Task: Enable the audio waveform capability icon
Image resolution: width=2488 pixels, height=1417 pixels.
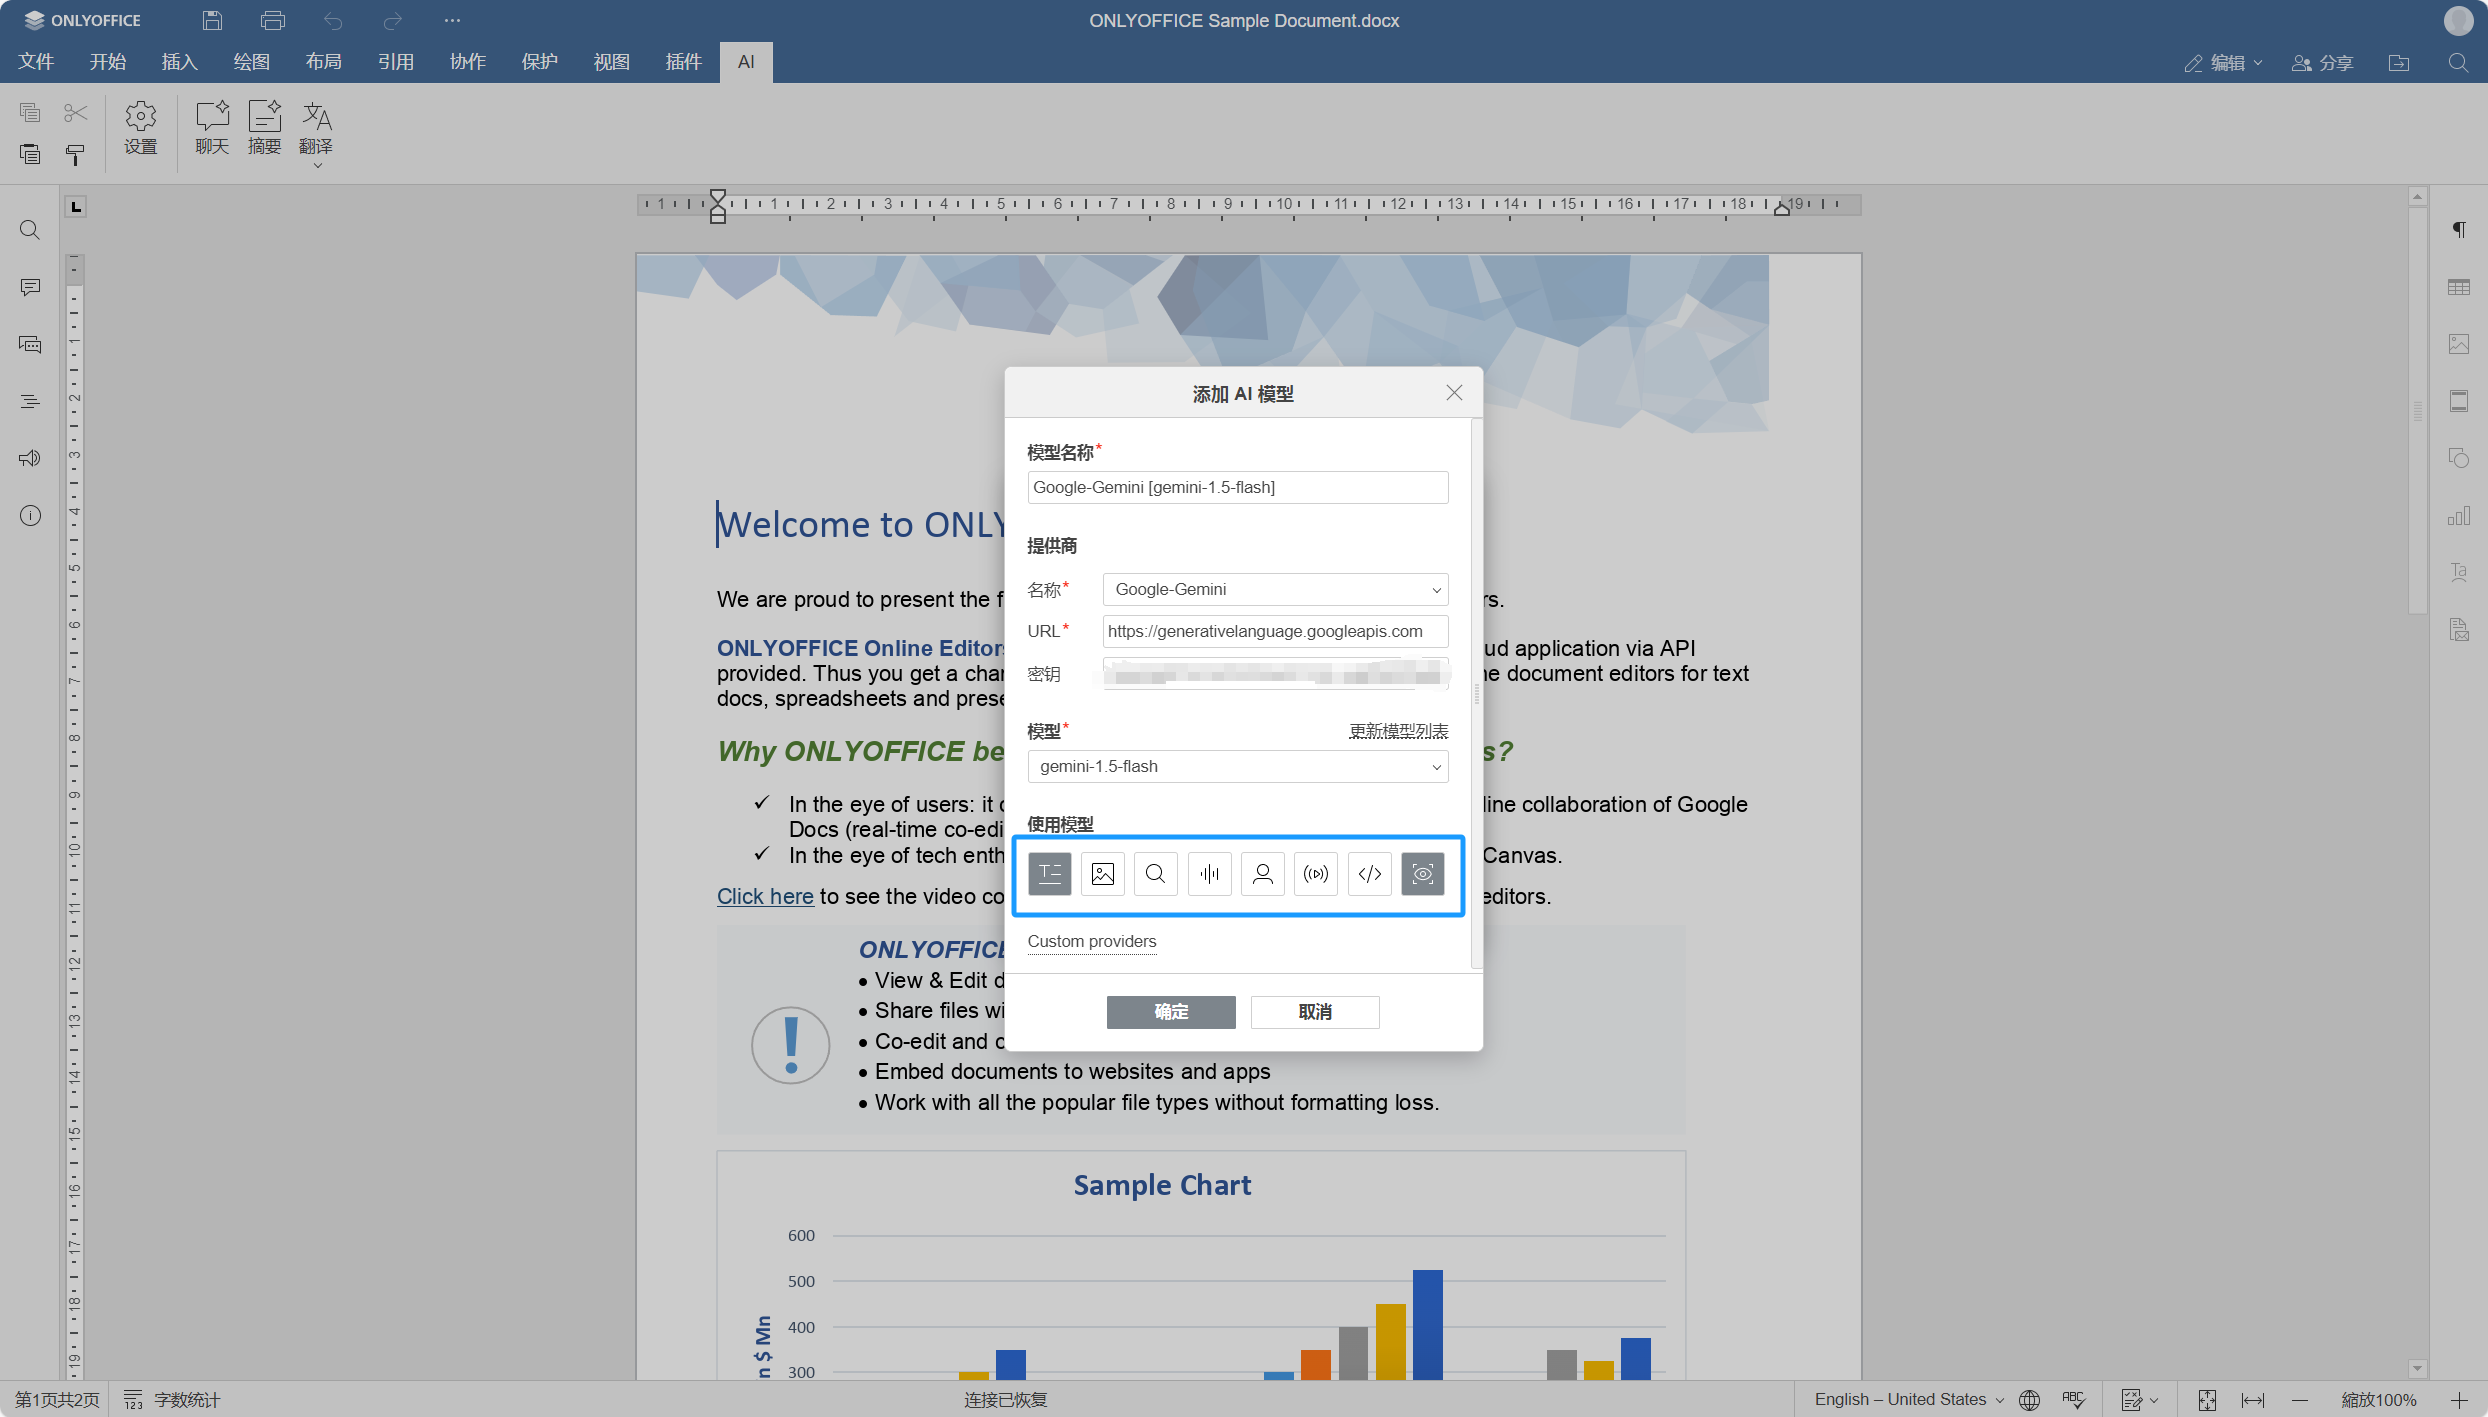Action: pyautogui.click(x=1209, y=874)
